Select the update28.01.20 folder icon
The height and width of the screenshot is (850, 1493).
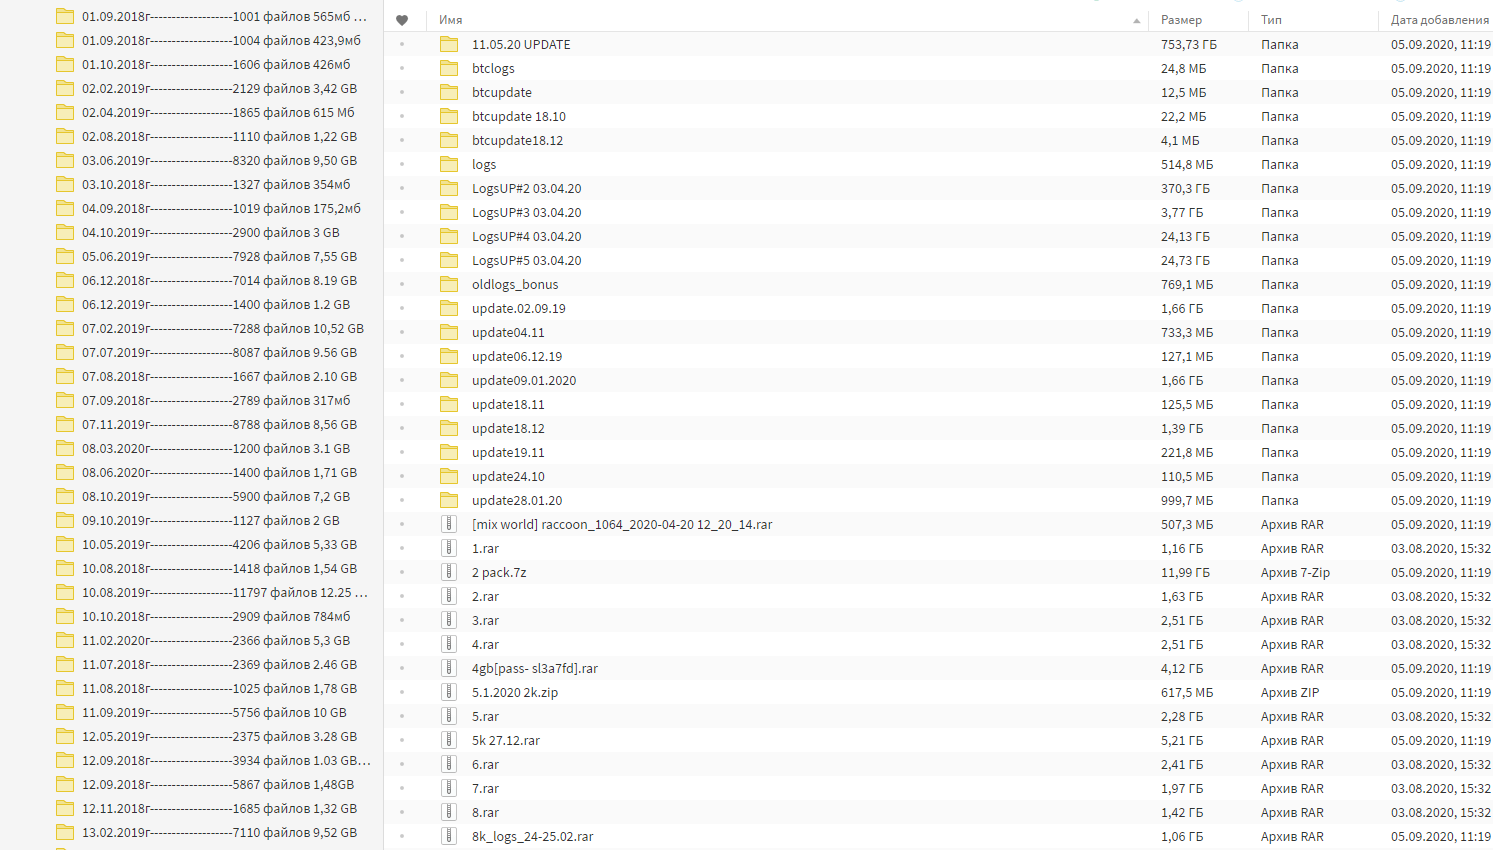[x=449, y=500]
